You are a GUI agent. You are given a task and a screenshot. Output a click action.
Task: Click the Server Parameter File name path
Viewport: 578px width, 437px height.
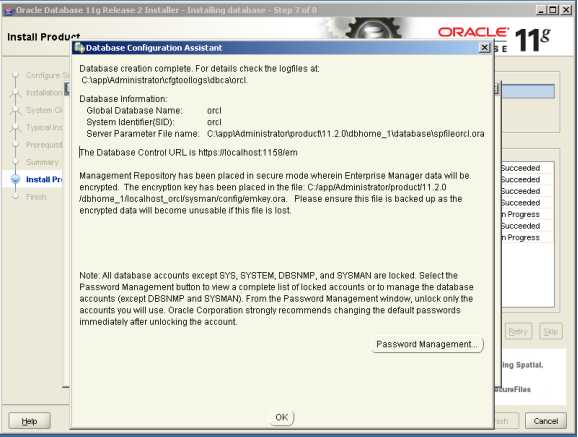pos(346,134)
